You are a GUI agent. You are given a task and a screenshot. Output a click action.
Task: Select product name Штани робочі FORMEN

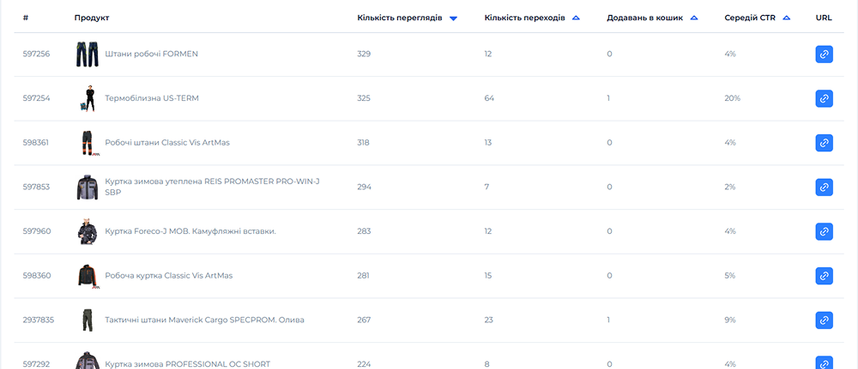coord(152,54)
